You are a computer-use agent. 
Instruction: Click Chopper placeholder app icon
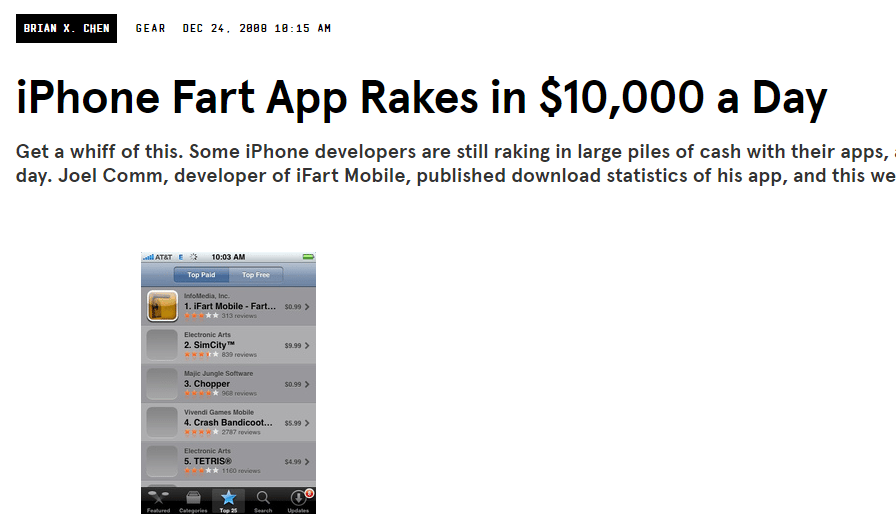(x=162, y=384)
